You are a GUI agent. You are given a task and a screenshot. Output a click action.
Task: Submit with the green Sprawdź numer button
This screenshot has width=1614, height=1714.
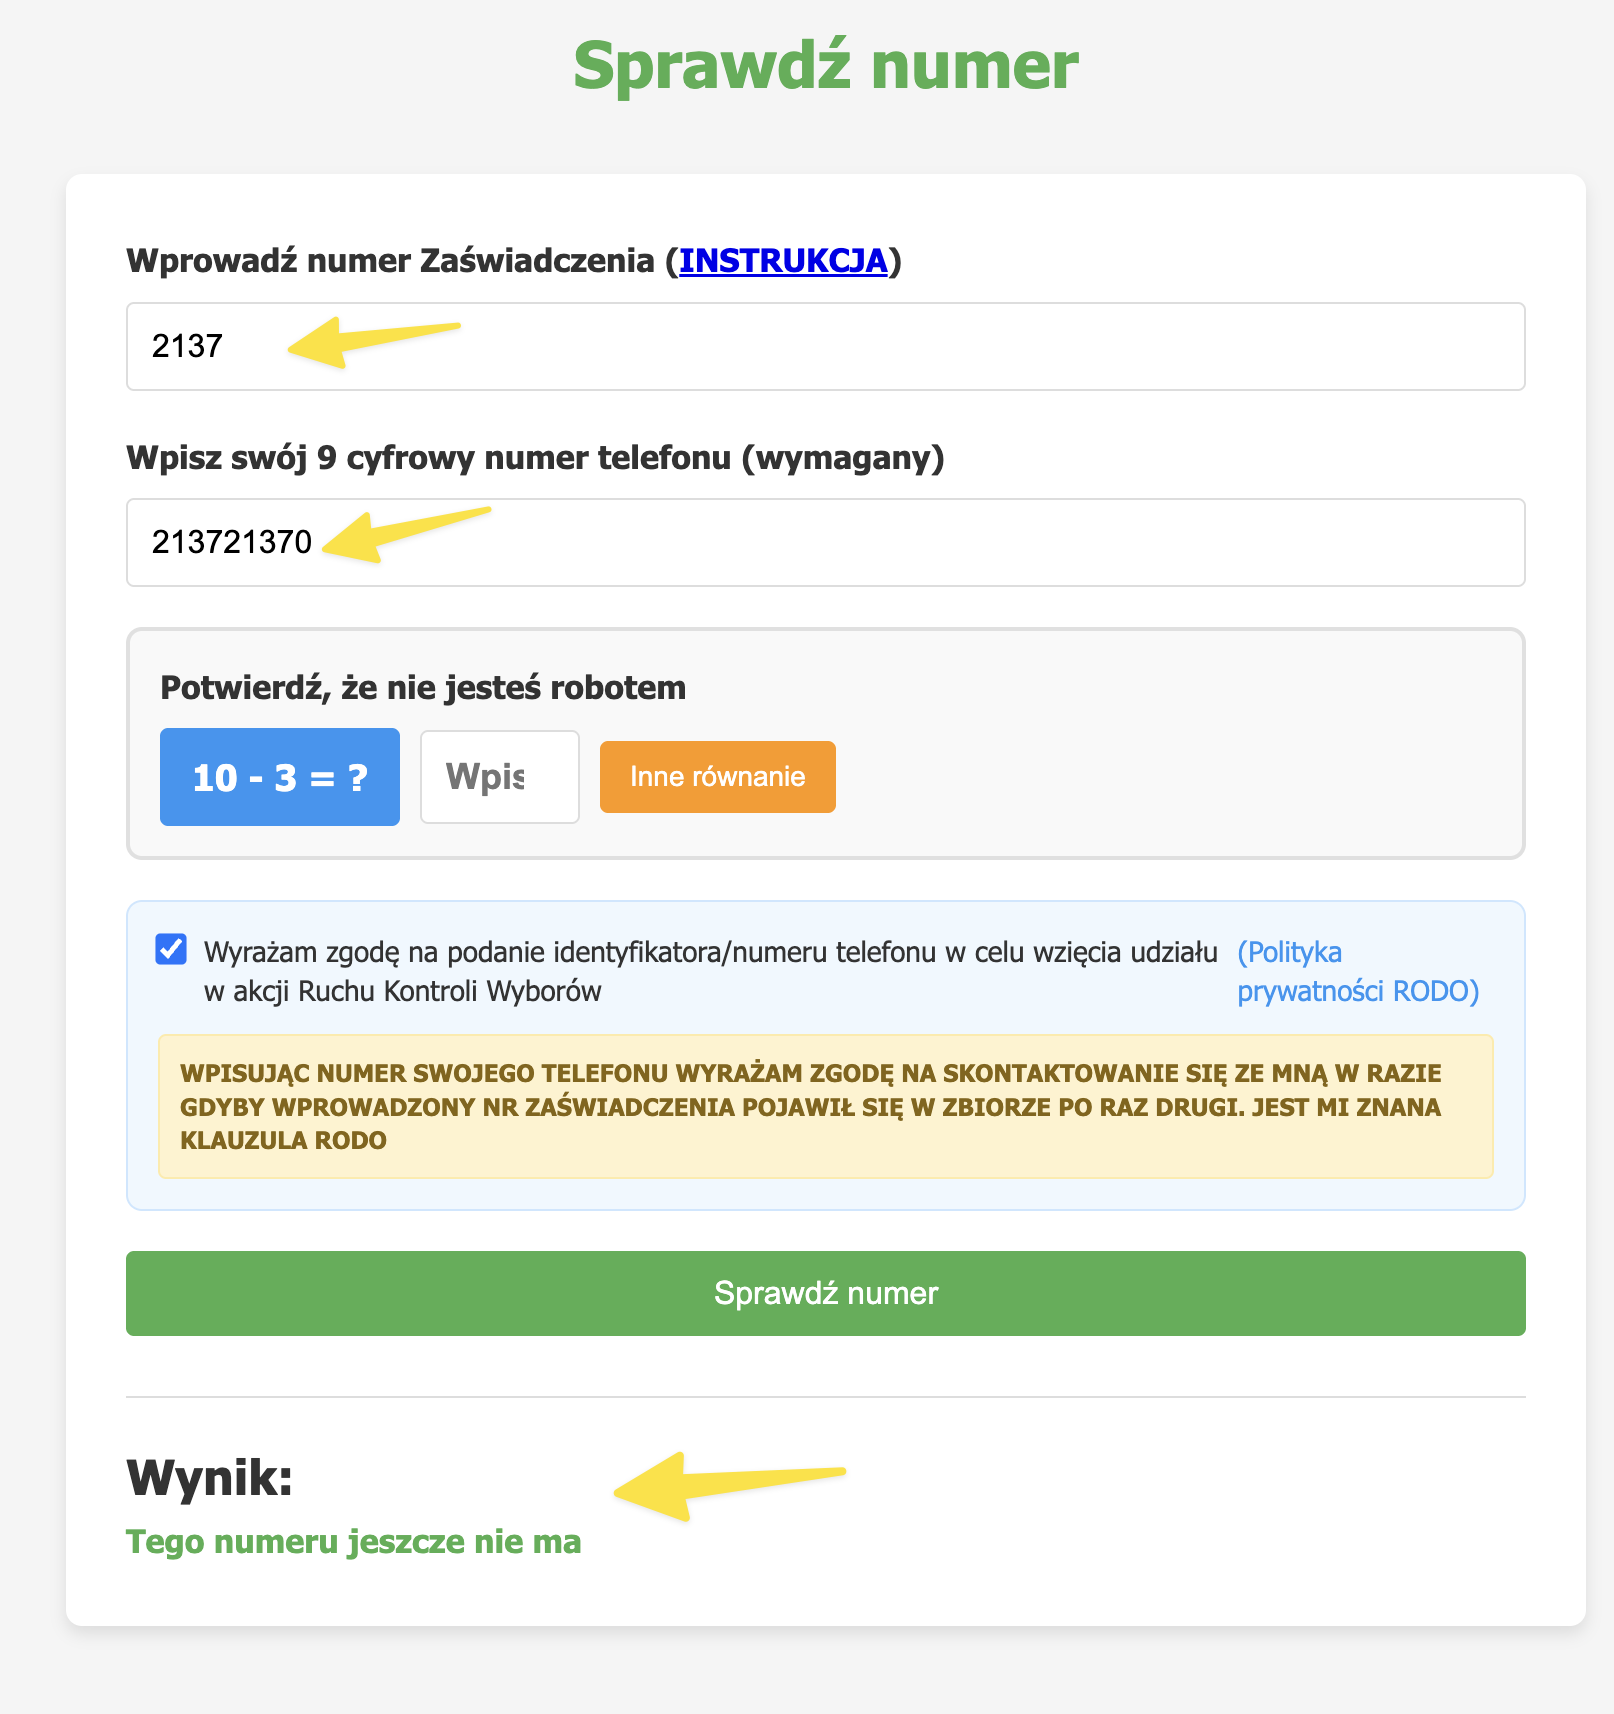[825, 1293]
